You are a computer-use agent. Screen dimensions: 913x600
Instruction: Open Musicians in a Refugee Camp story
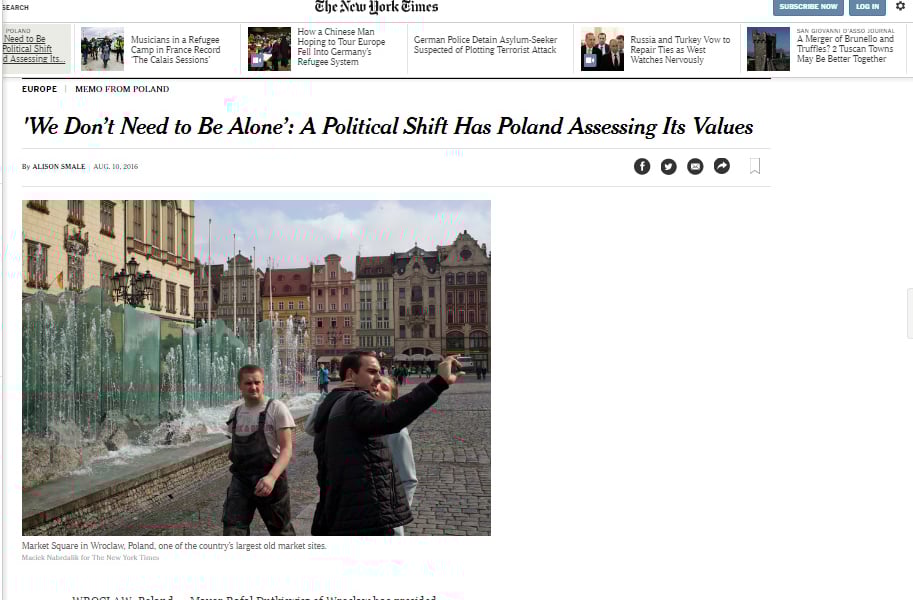tap(175, 50)
